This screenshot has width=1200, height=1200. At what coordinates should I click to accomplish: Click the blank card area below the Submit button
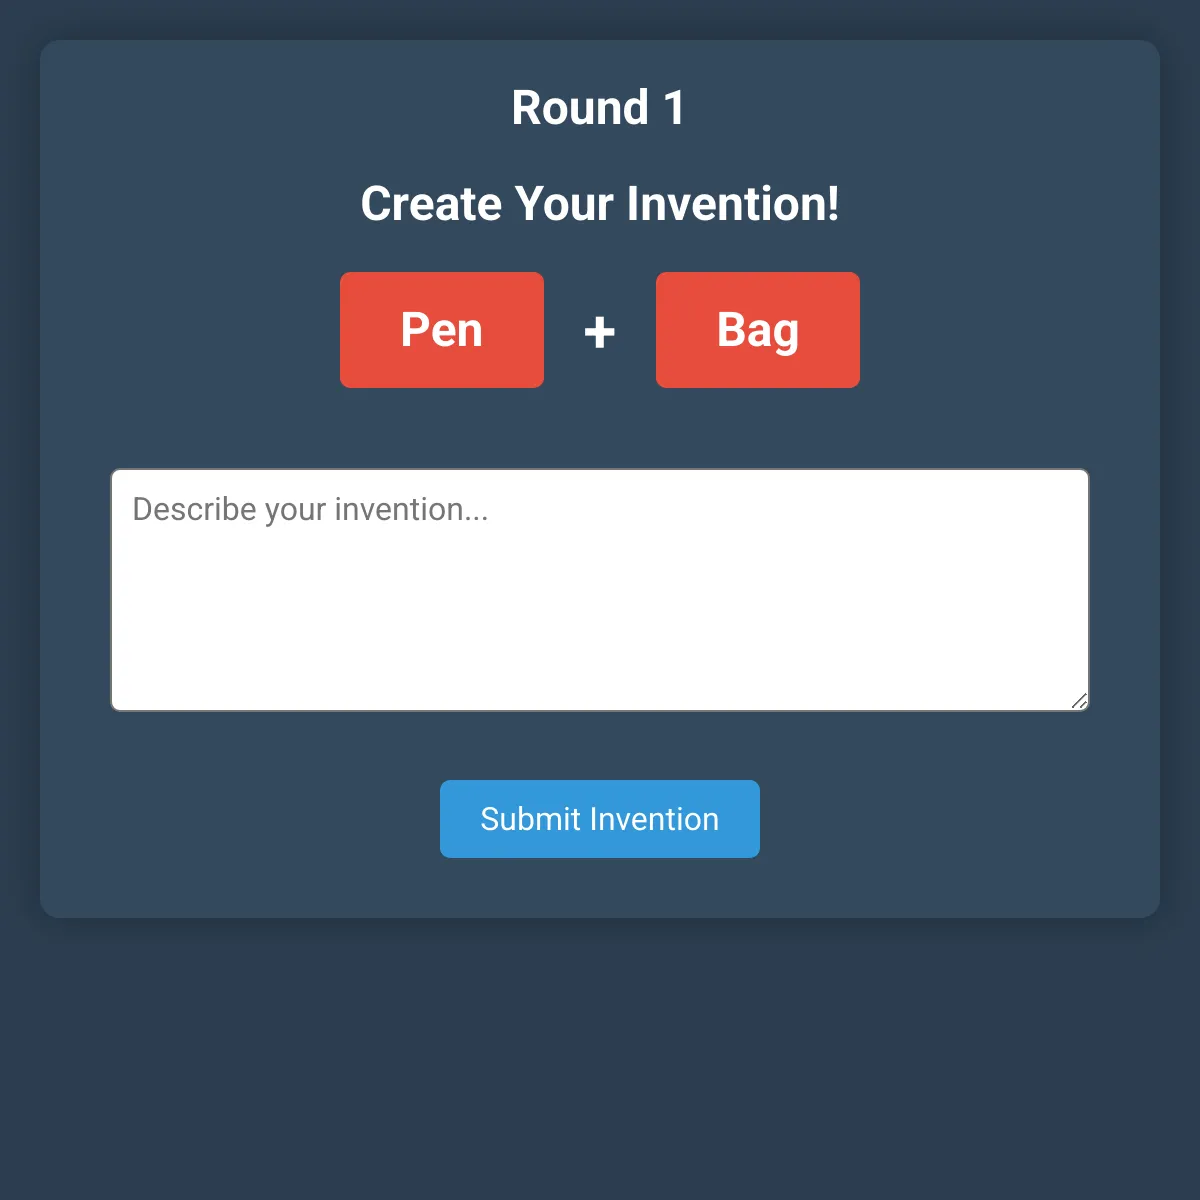[600, 888]
